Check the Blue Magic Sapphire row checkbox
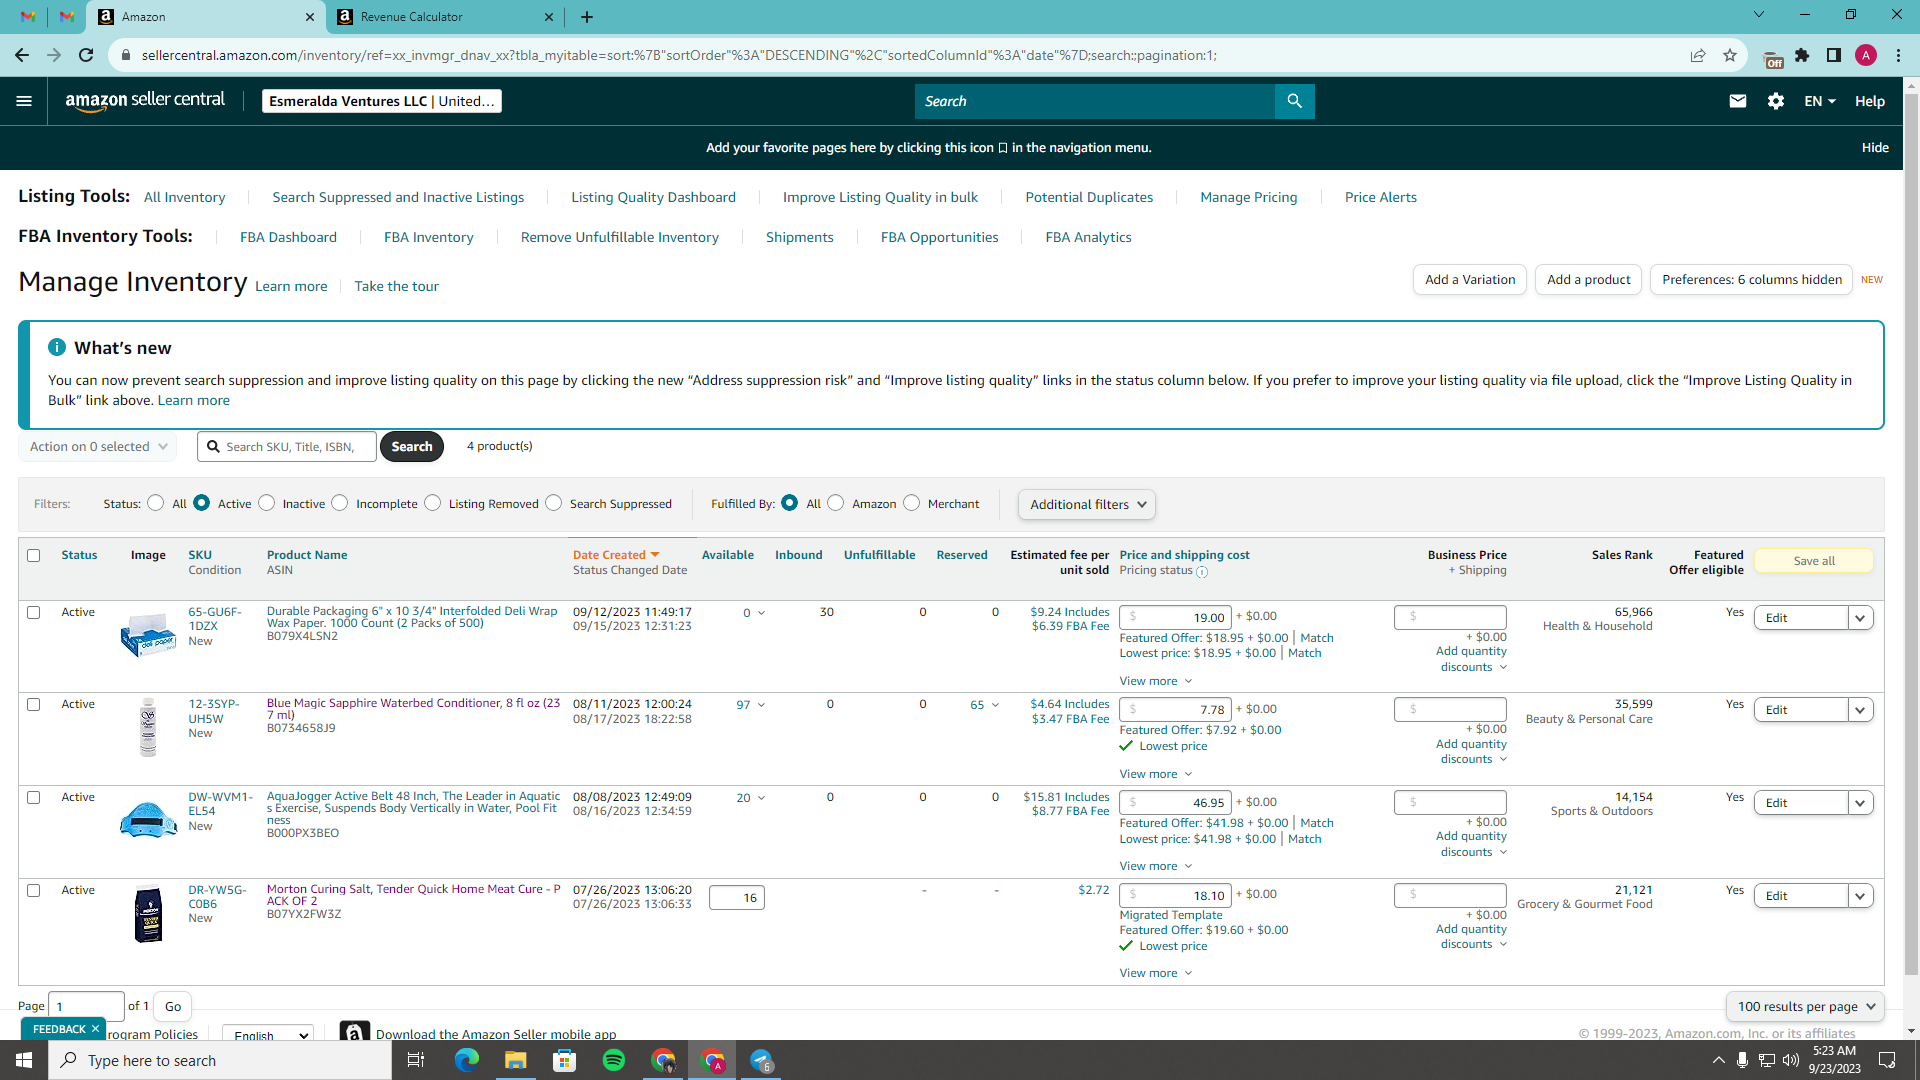 [x=34, y=704]
